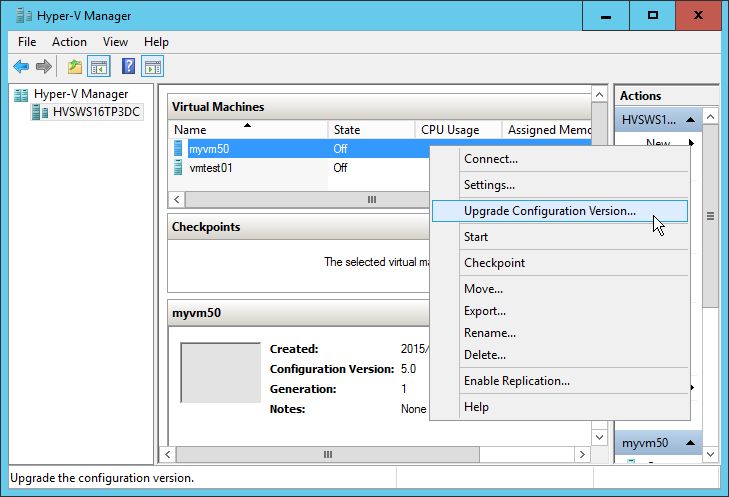Choose Delete... from the context menu

(x=560, y=355)
